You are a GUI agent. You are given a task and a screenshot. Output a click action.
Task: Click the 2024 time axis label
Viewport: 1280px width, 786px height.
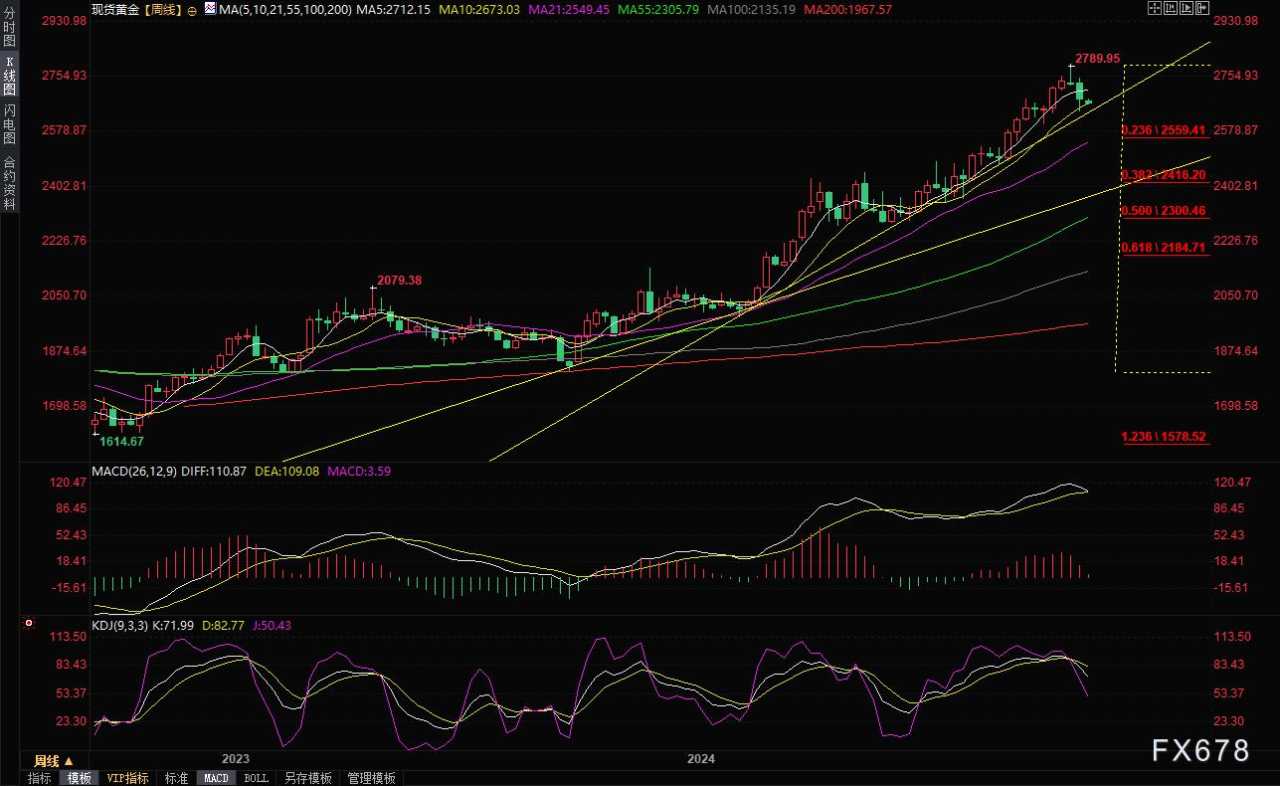coord(701,759)
